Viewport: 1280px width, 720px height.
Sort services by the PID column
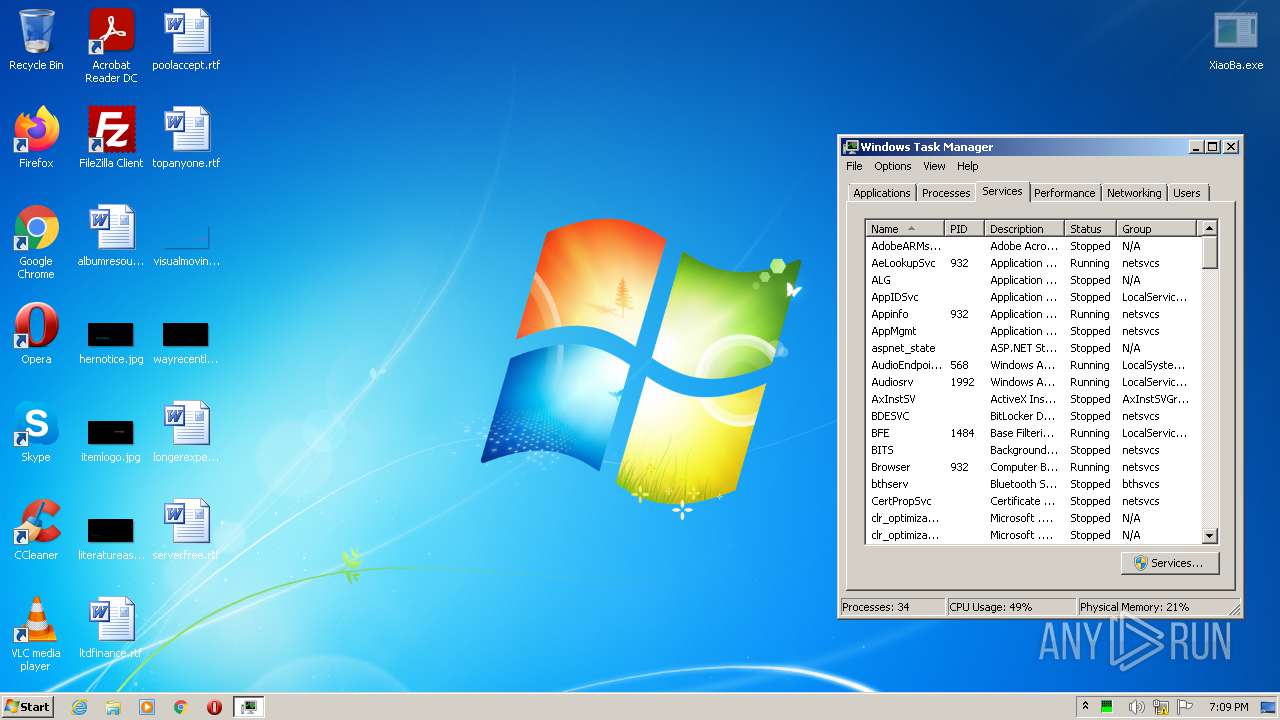pos(964,229)
